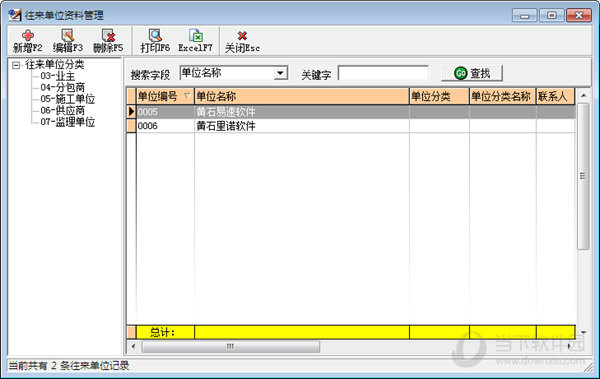Select the cell with code 0006
This screenshot has width=600, height=379.
(165, 126)
